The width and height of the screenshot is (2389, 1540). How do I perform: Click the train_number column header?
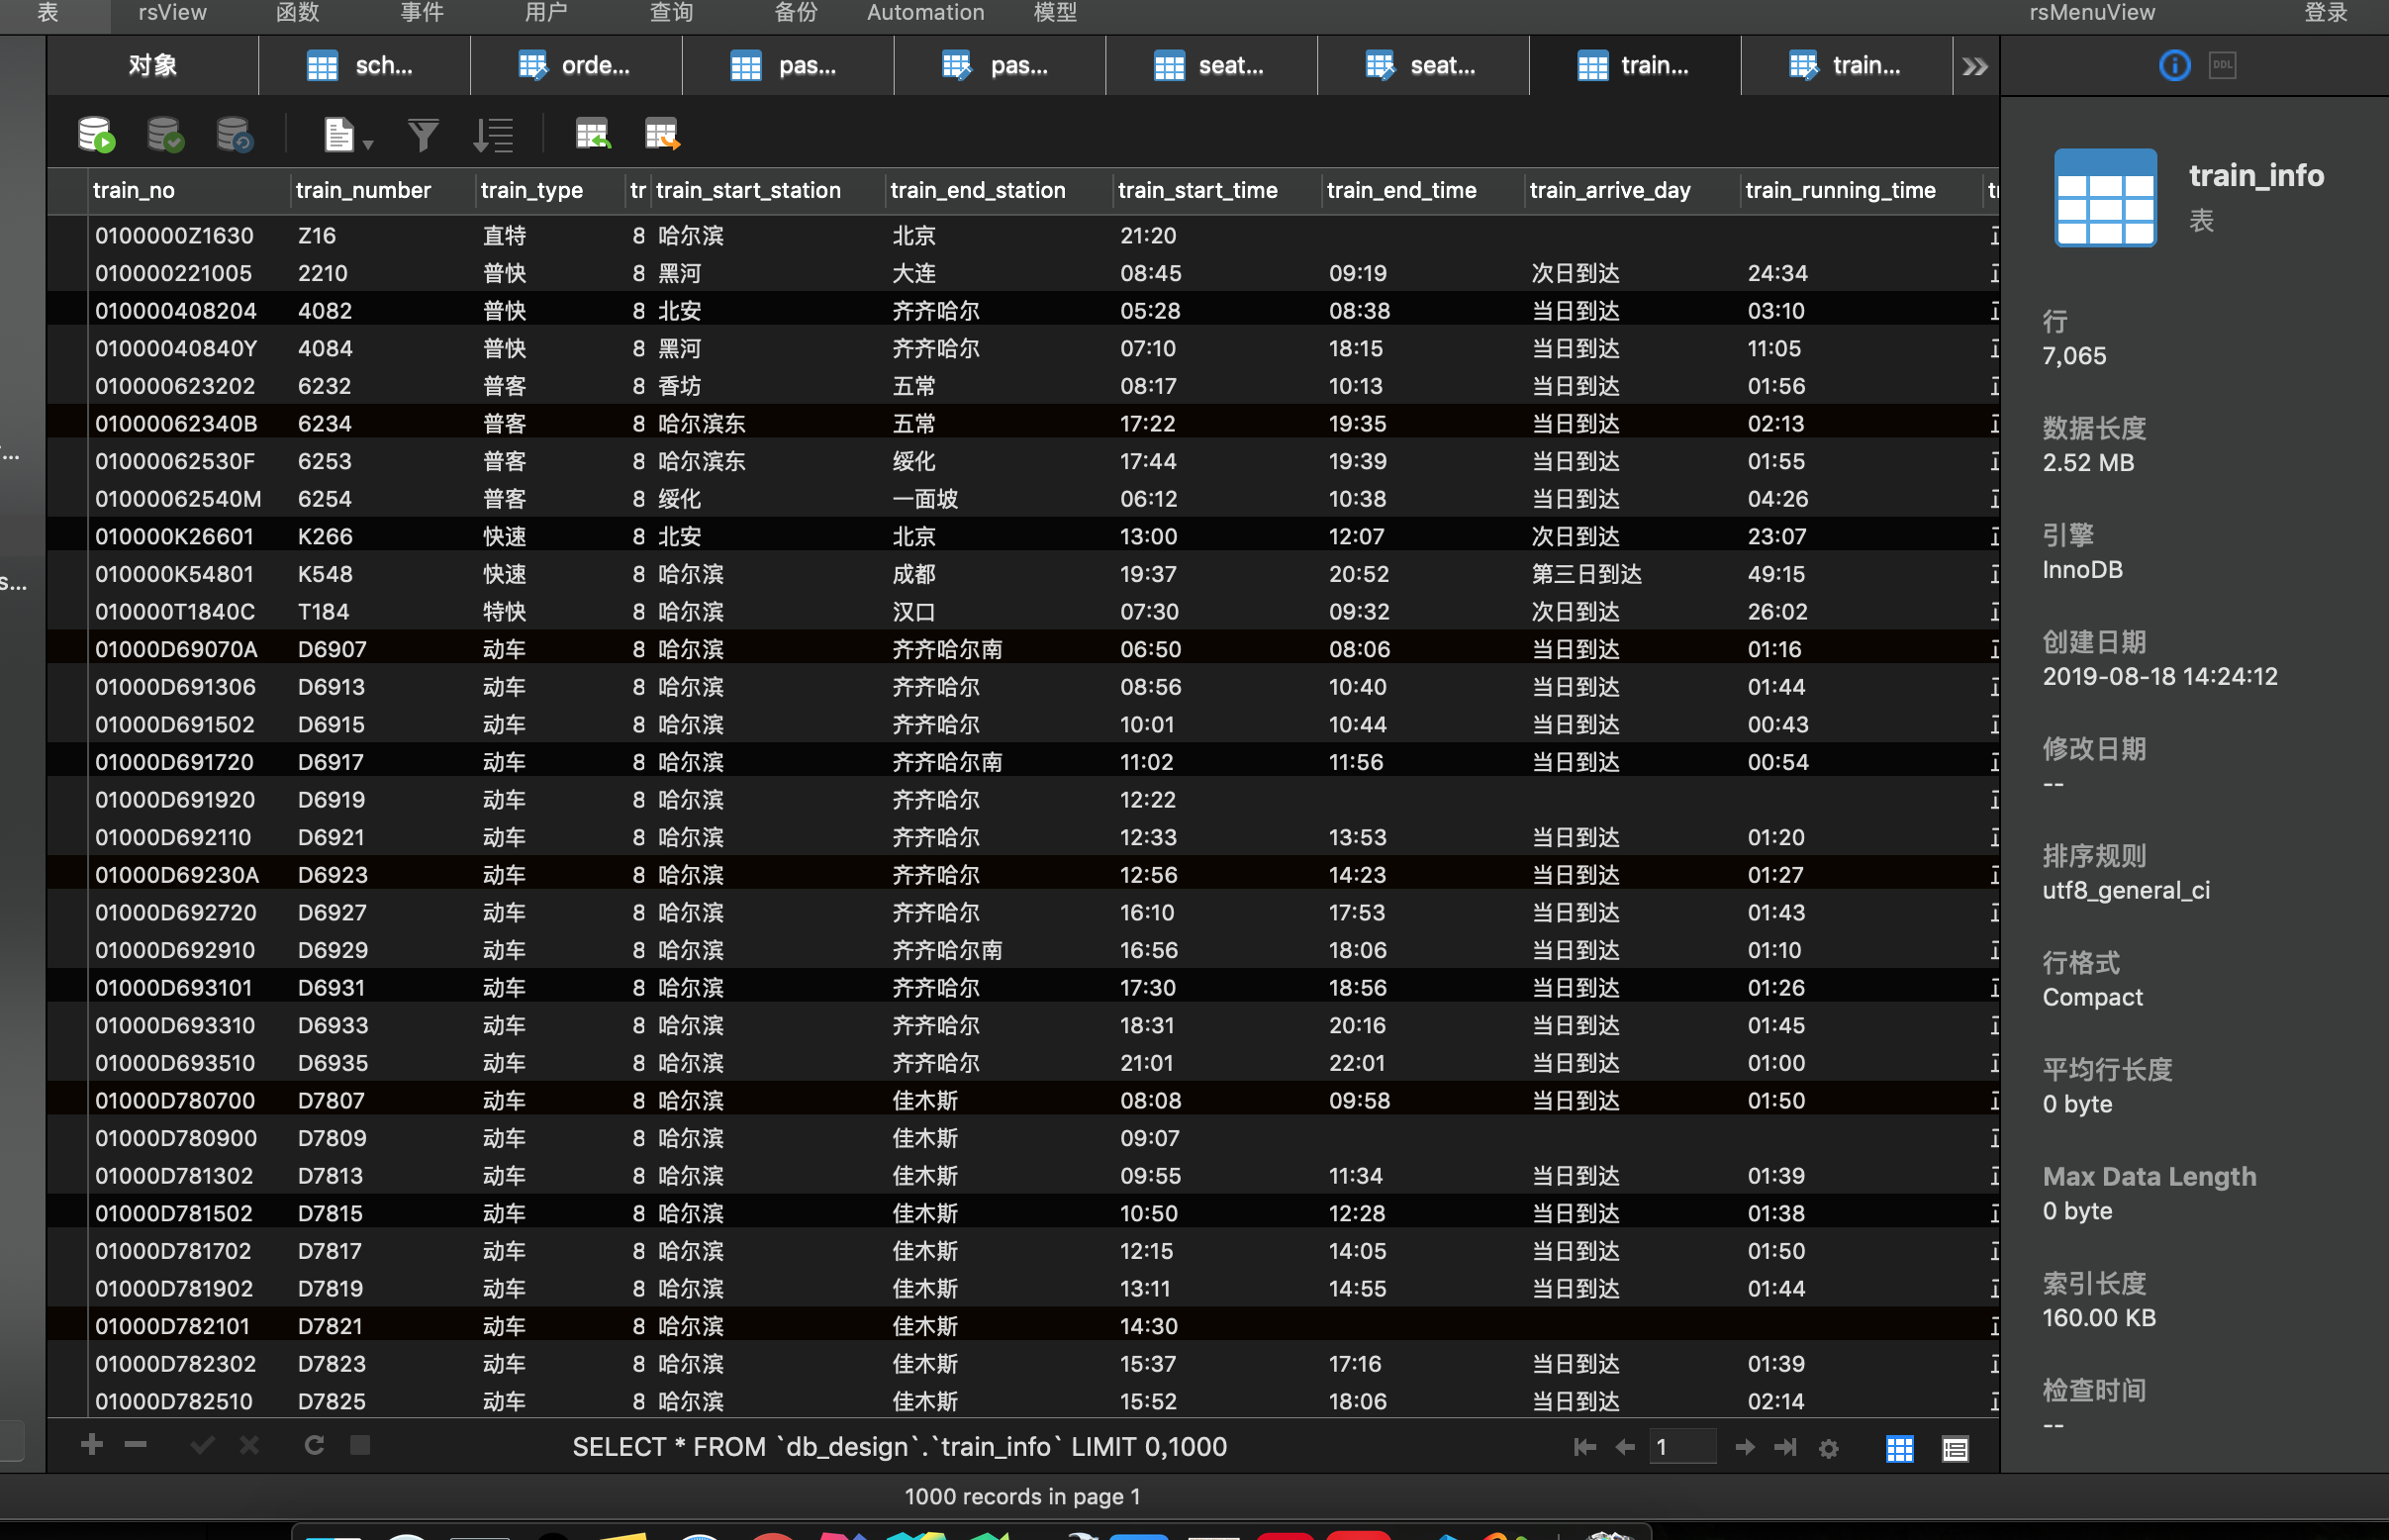[382, 190]
